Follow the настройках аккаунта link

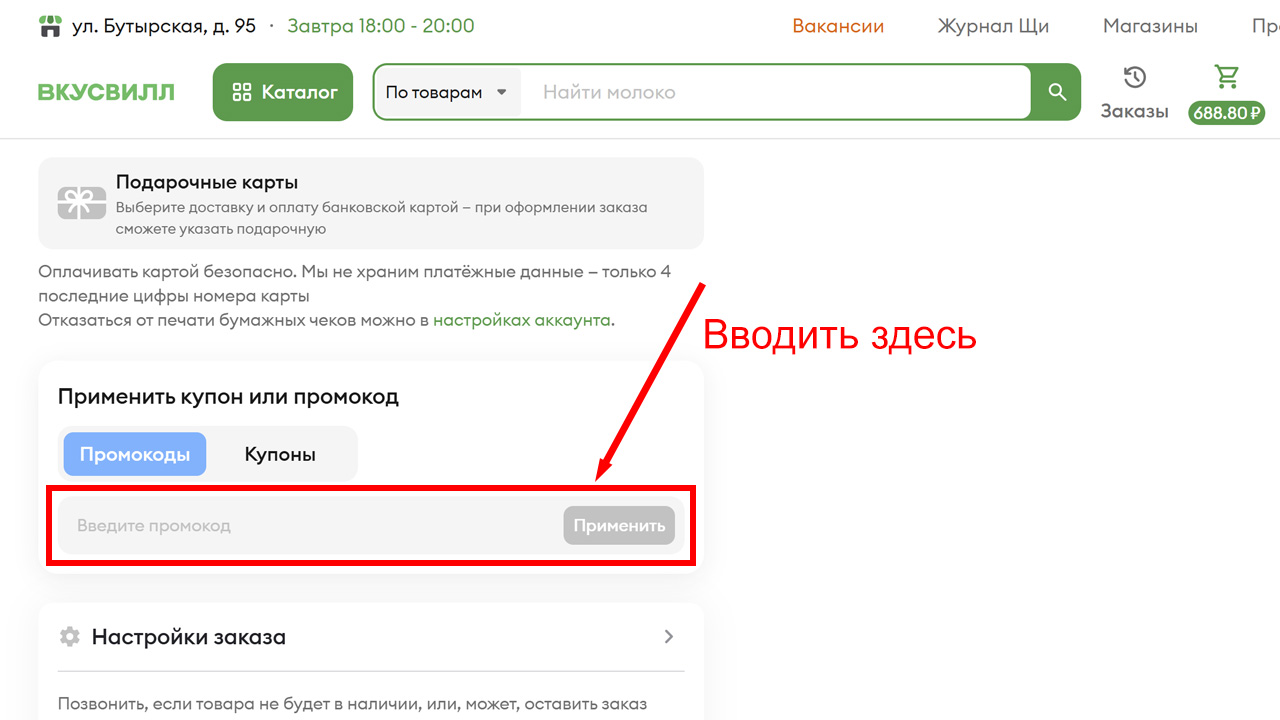[x=522, y=320]
